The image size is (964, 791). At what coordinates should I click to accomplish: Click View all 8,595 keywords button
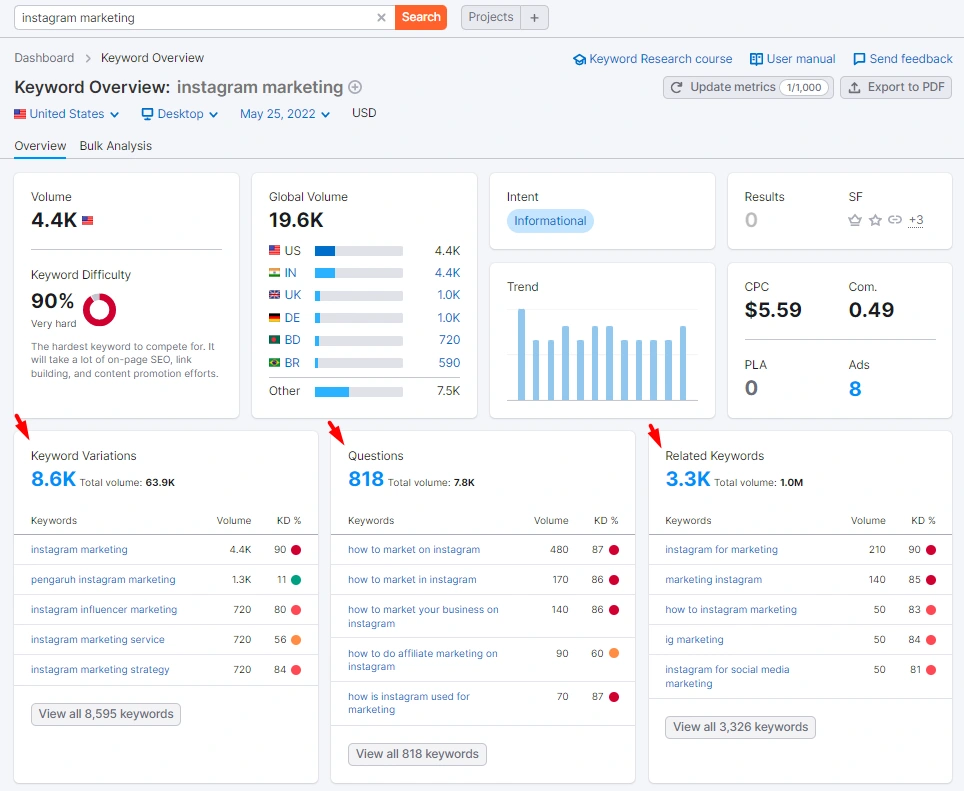(106, 714)
